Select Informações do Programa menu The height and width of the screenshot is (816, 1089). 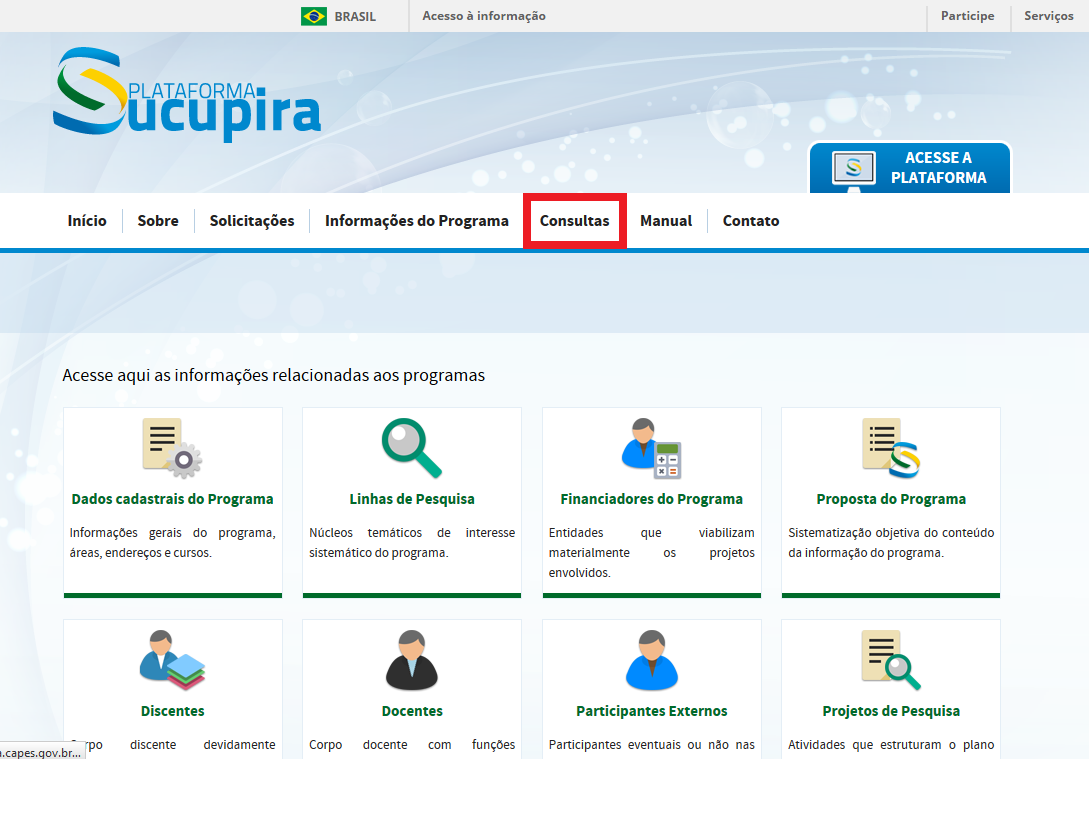(x=417, y=221)
